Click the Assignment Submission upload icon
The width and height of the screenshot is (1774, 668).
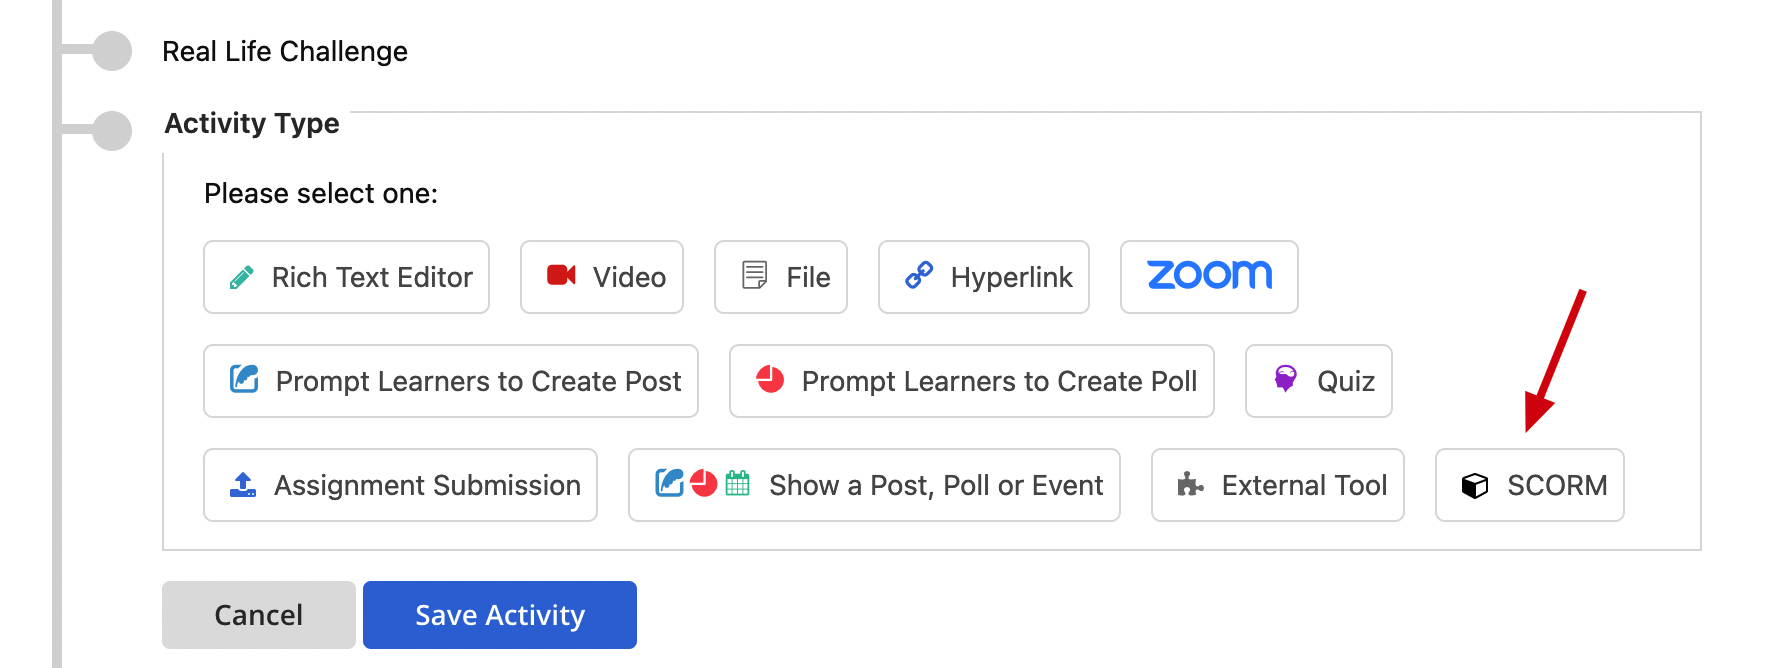(x=243, y=485)
